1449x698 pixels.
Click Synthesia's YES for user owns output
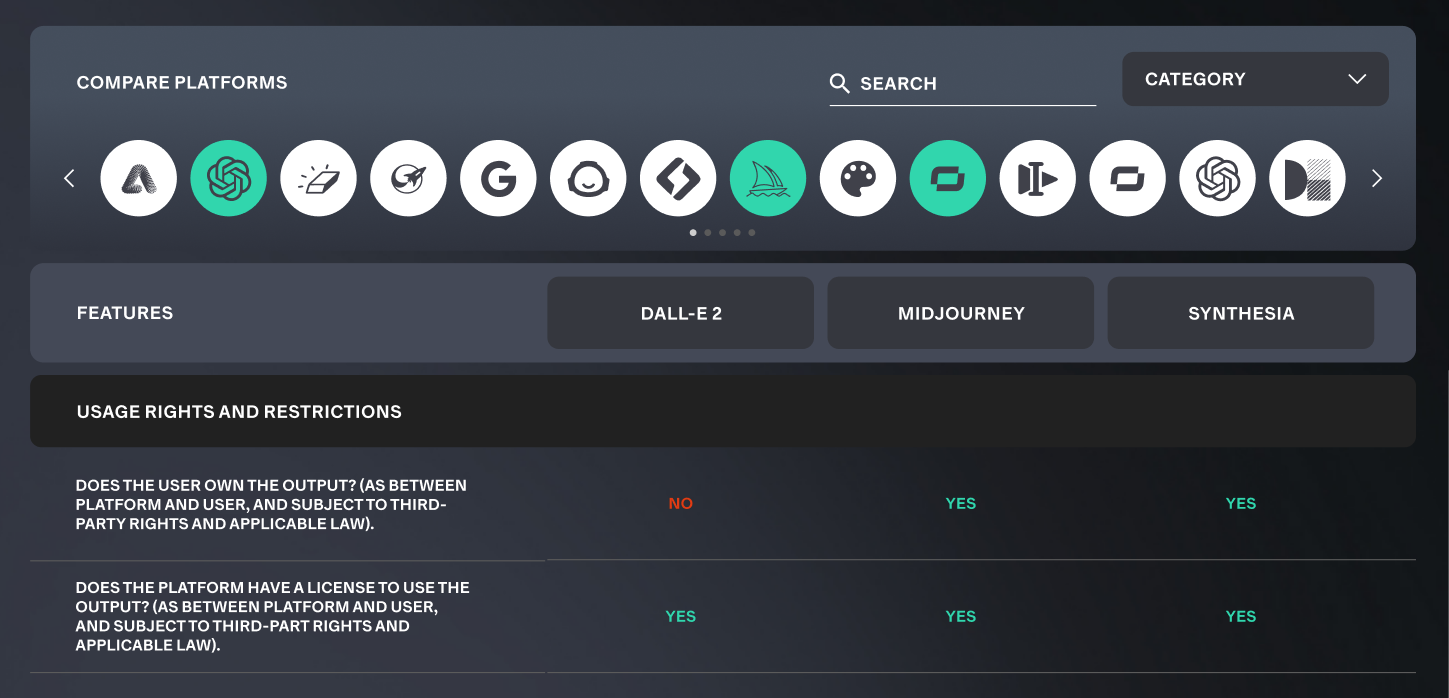[1241, 504]
